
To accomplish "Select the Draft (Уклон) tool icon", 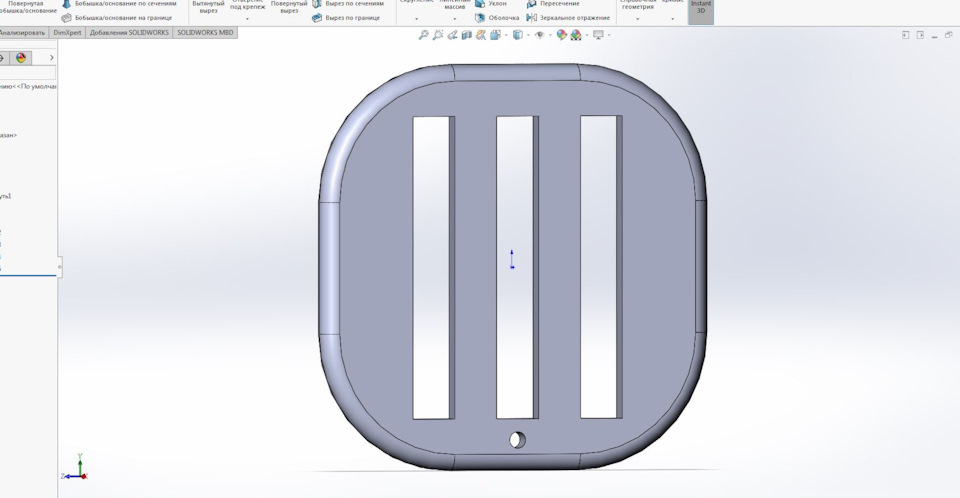I will [x=481, y=4].
